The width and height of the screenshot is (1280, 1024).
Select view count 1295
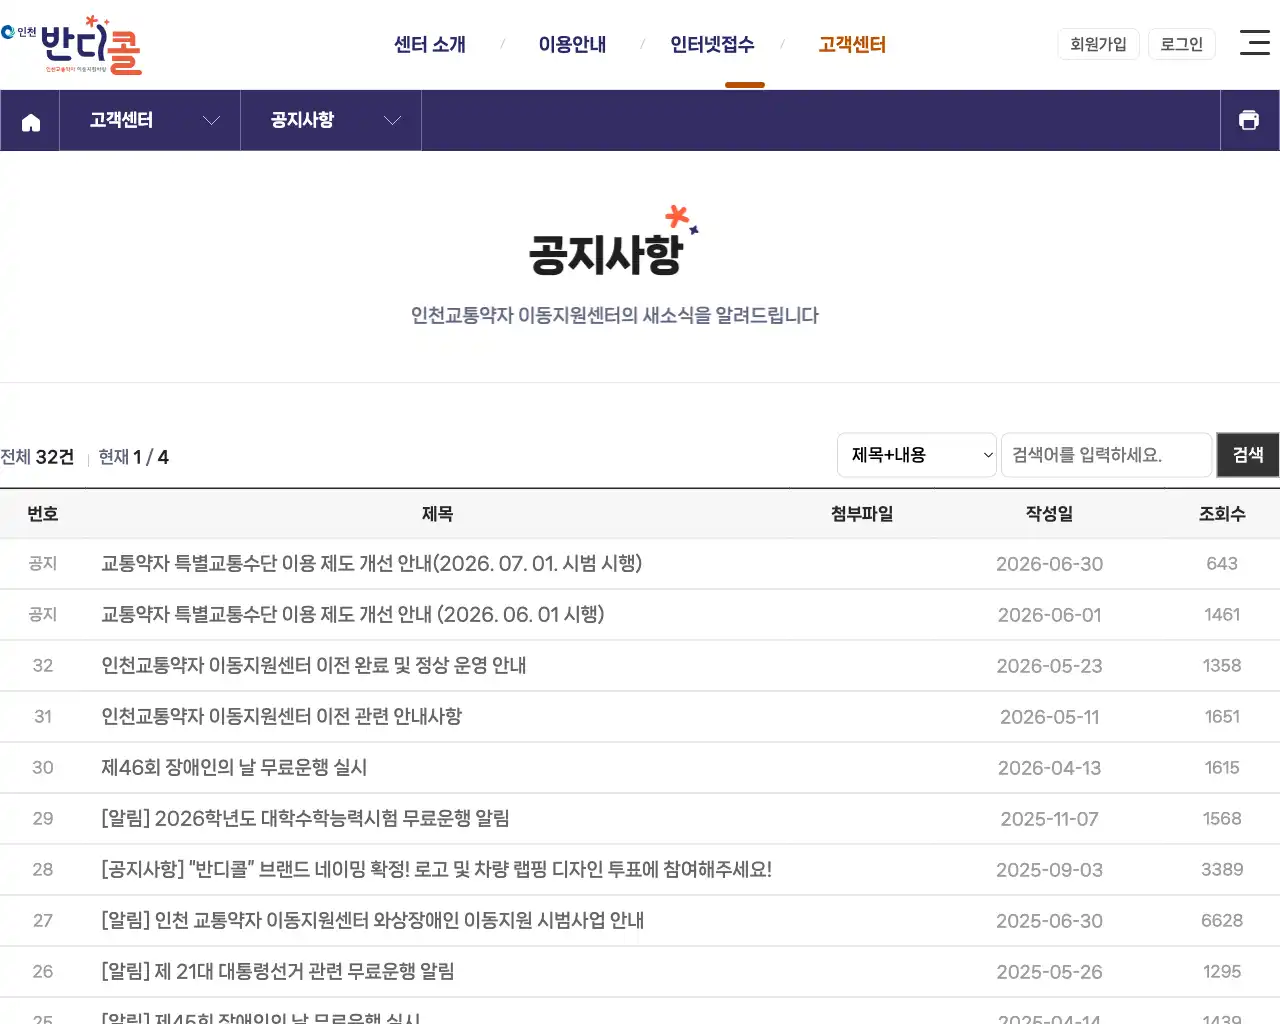click(x=1222, y=972)
